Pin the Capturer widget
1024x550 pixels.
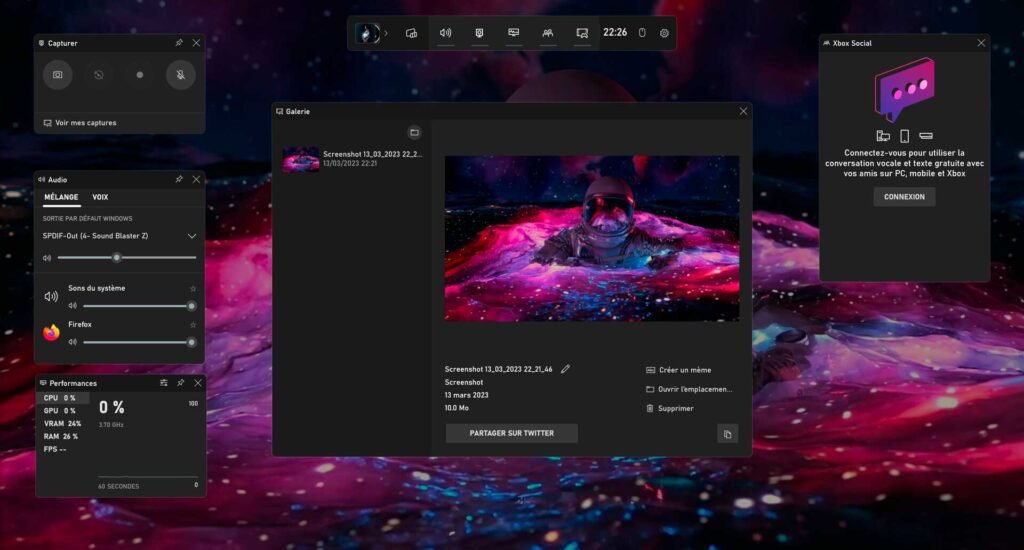[x=179, y=43]
